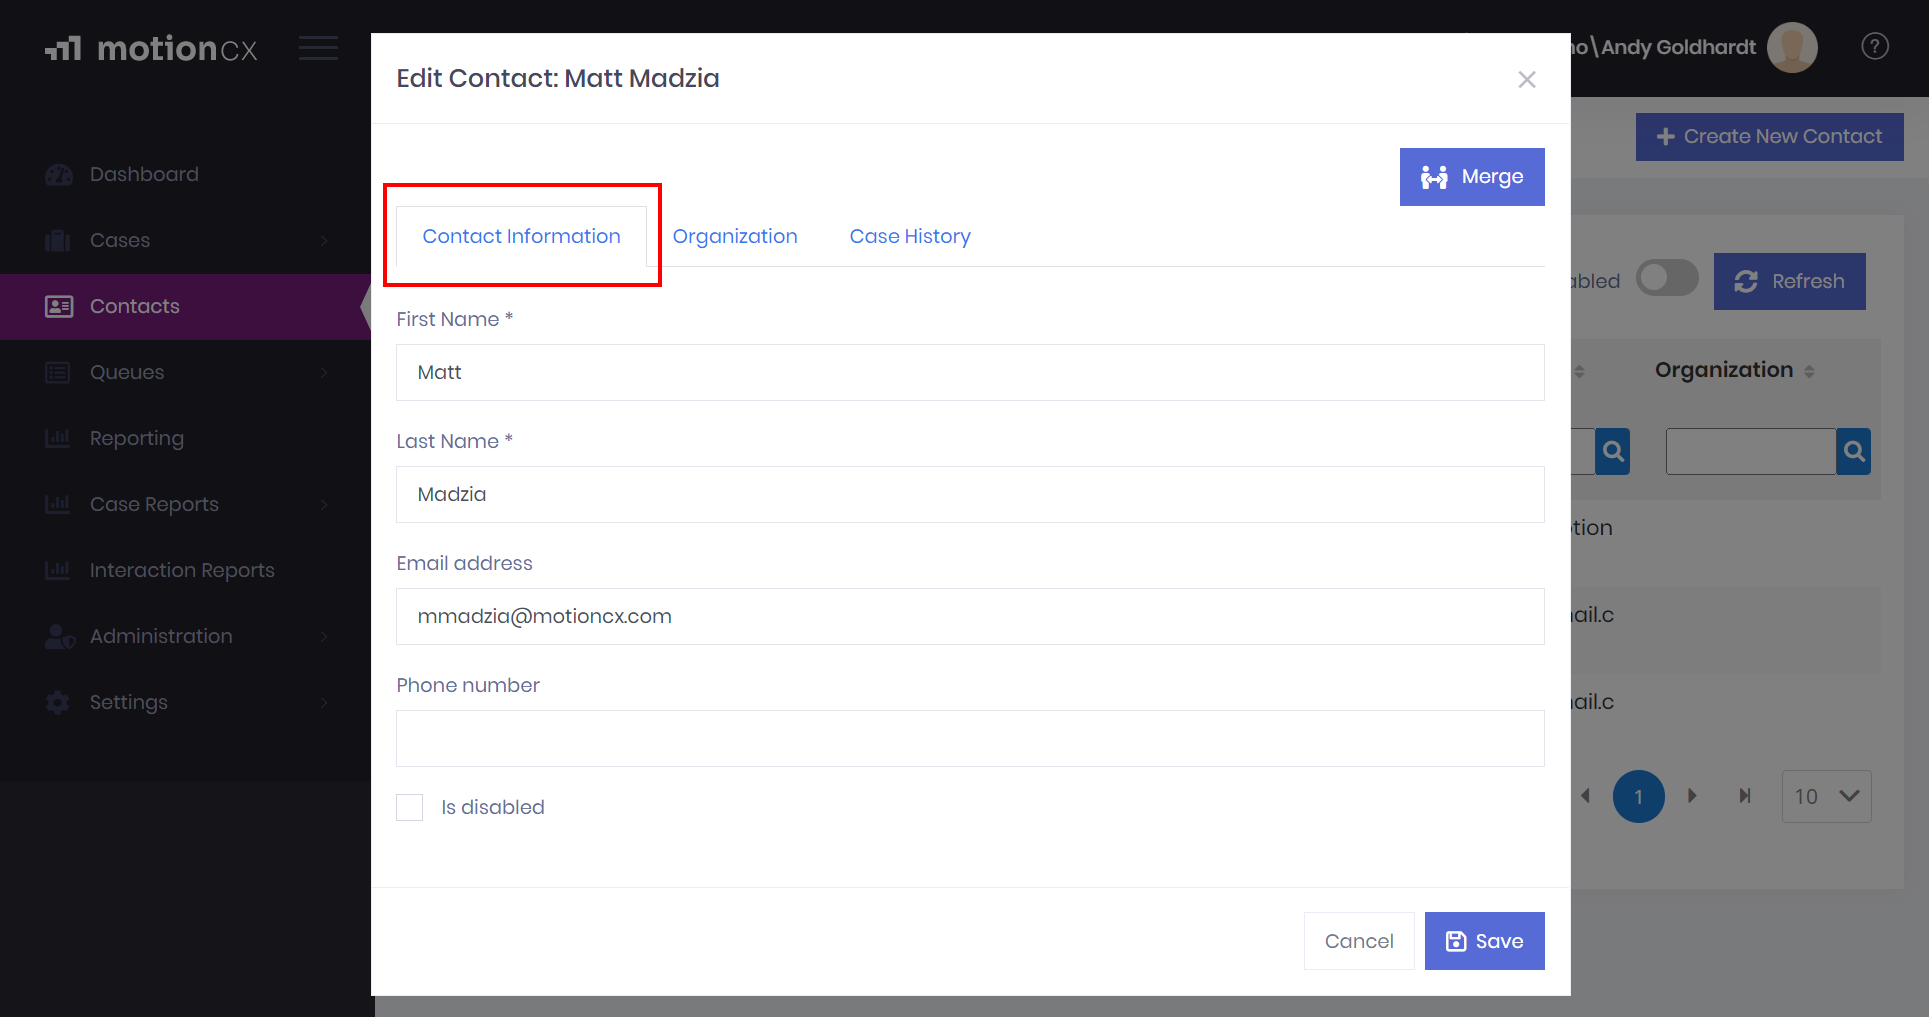
Task: Expand the hamburger menu
Action: coord(318,47)
